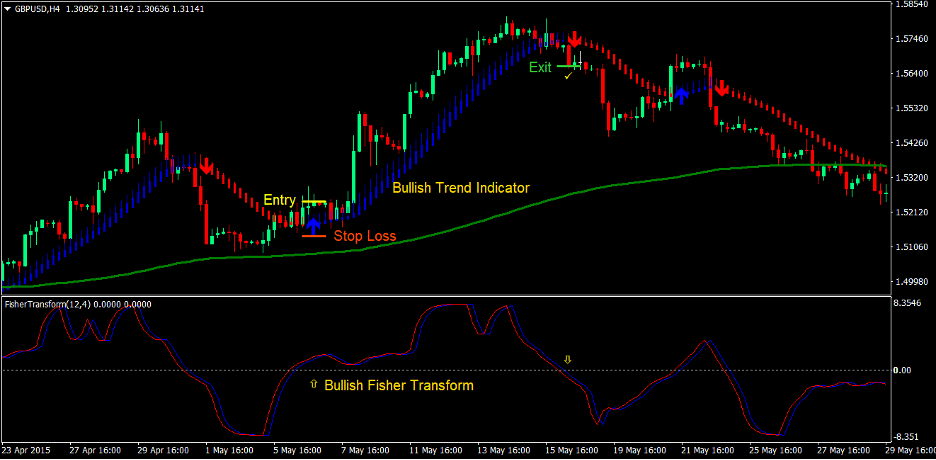Screen dimensions: 936x460
Task: Select the Entry text label
Action: tap(279, 201)
